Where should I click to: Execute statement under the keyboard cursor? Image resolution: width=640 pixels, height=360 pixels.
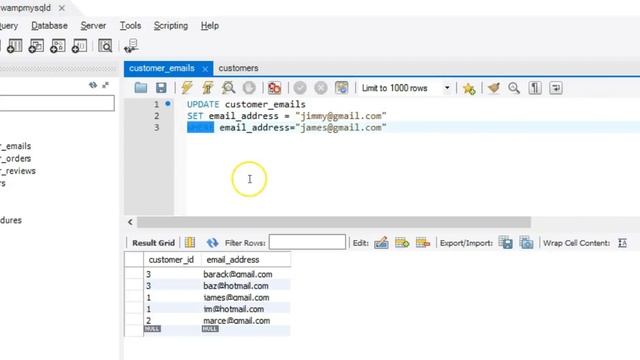(x=207, y=88)
